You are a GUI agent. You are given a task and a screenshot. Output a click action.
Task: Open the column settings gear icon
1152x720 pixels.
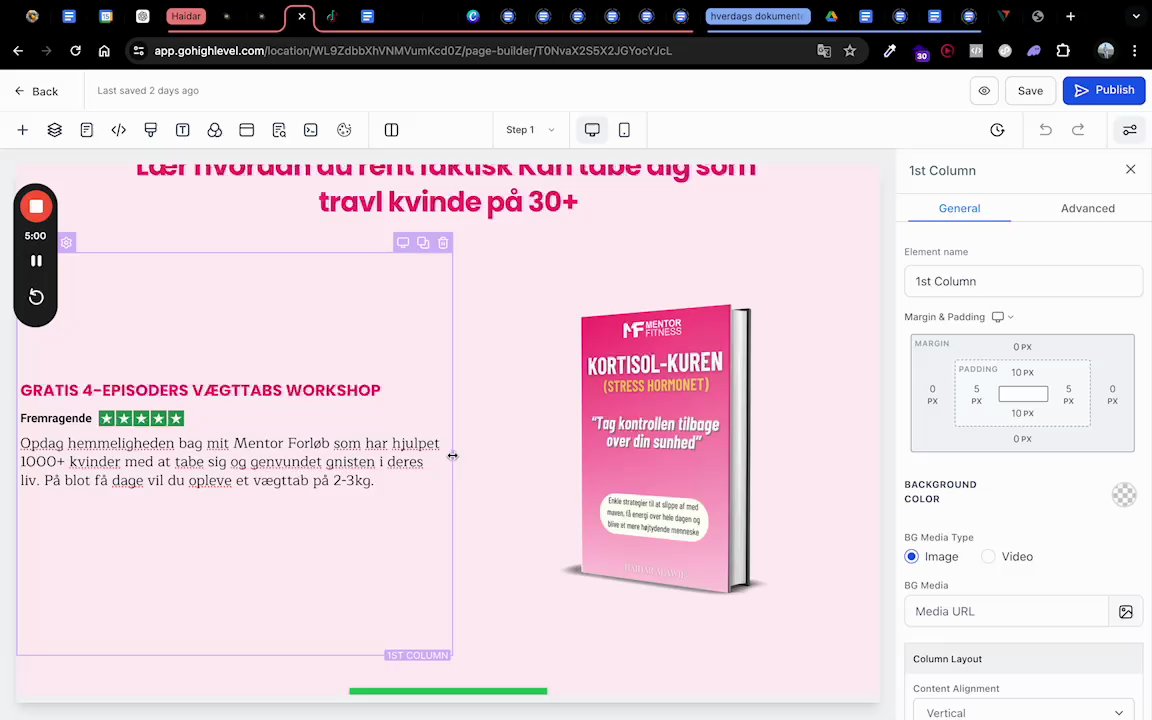(66, 242)
